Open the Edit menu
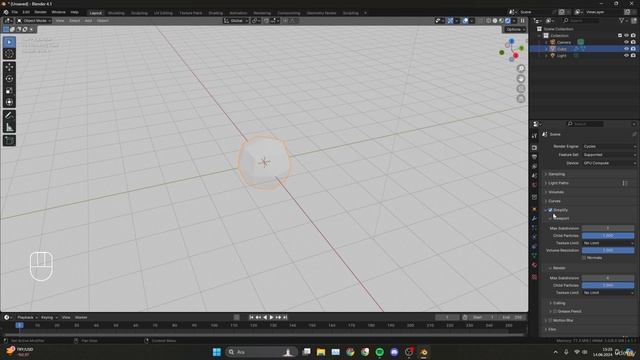 26,12
